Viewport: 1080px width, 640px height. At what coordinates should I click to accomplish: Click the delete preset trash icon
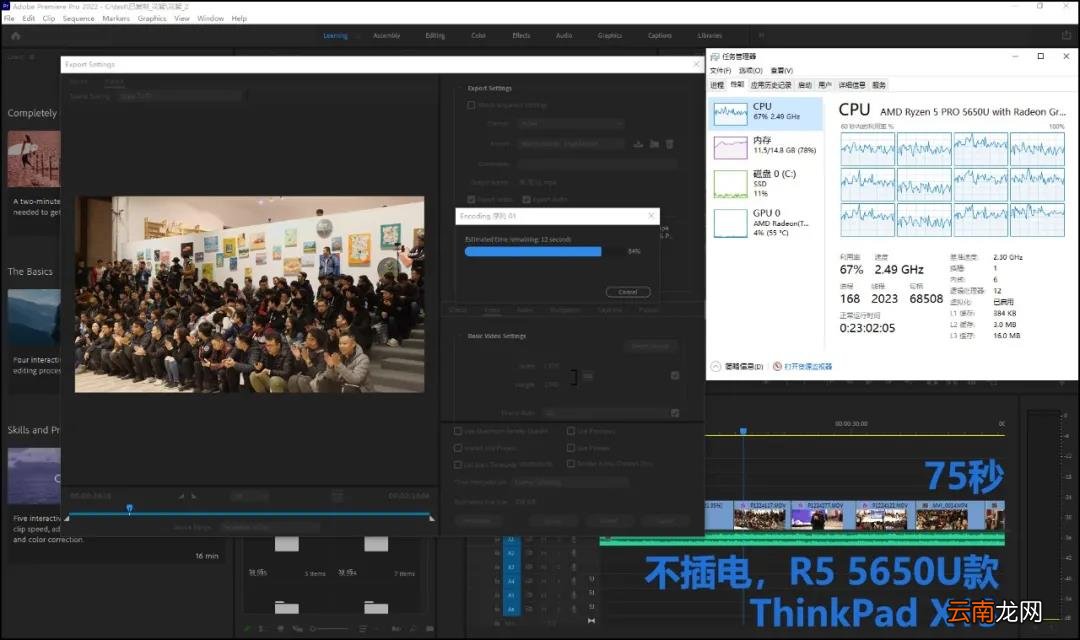point(669,144)
